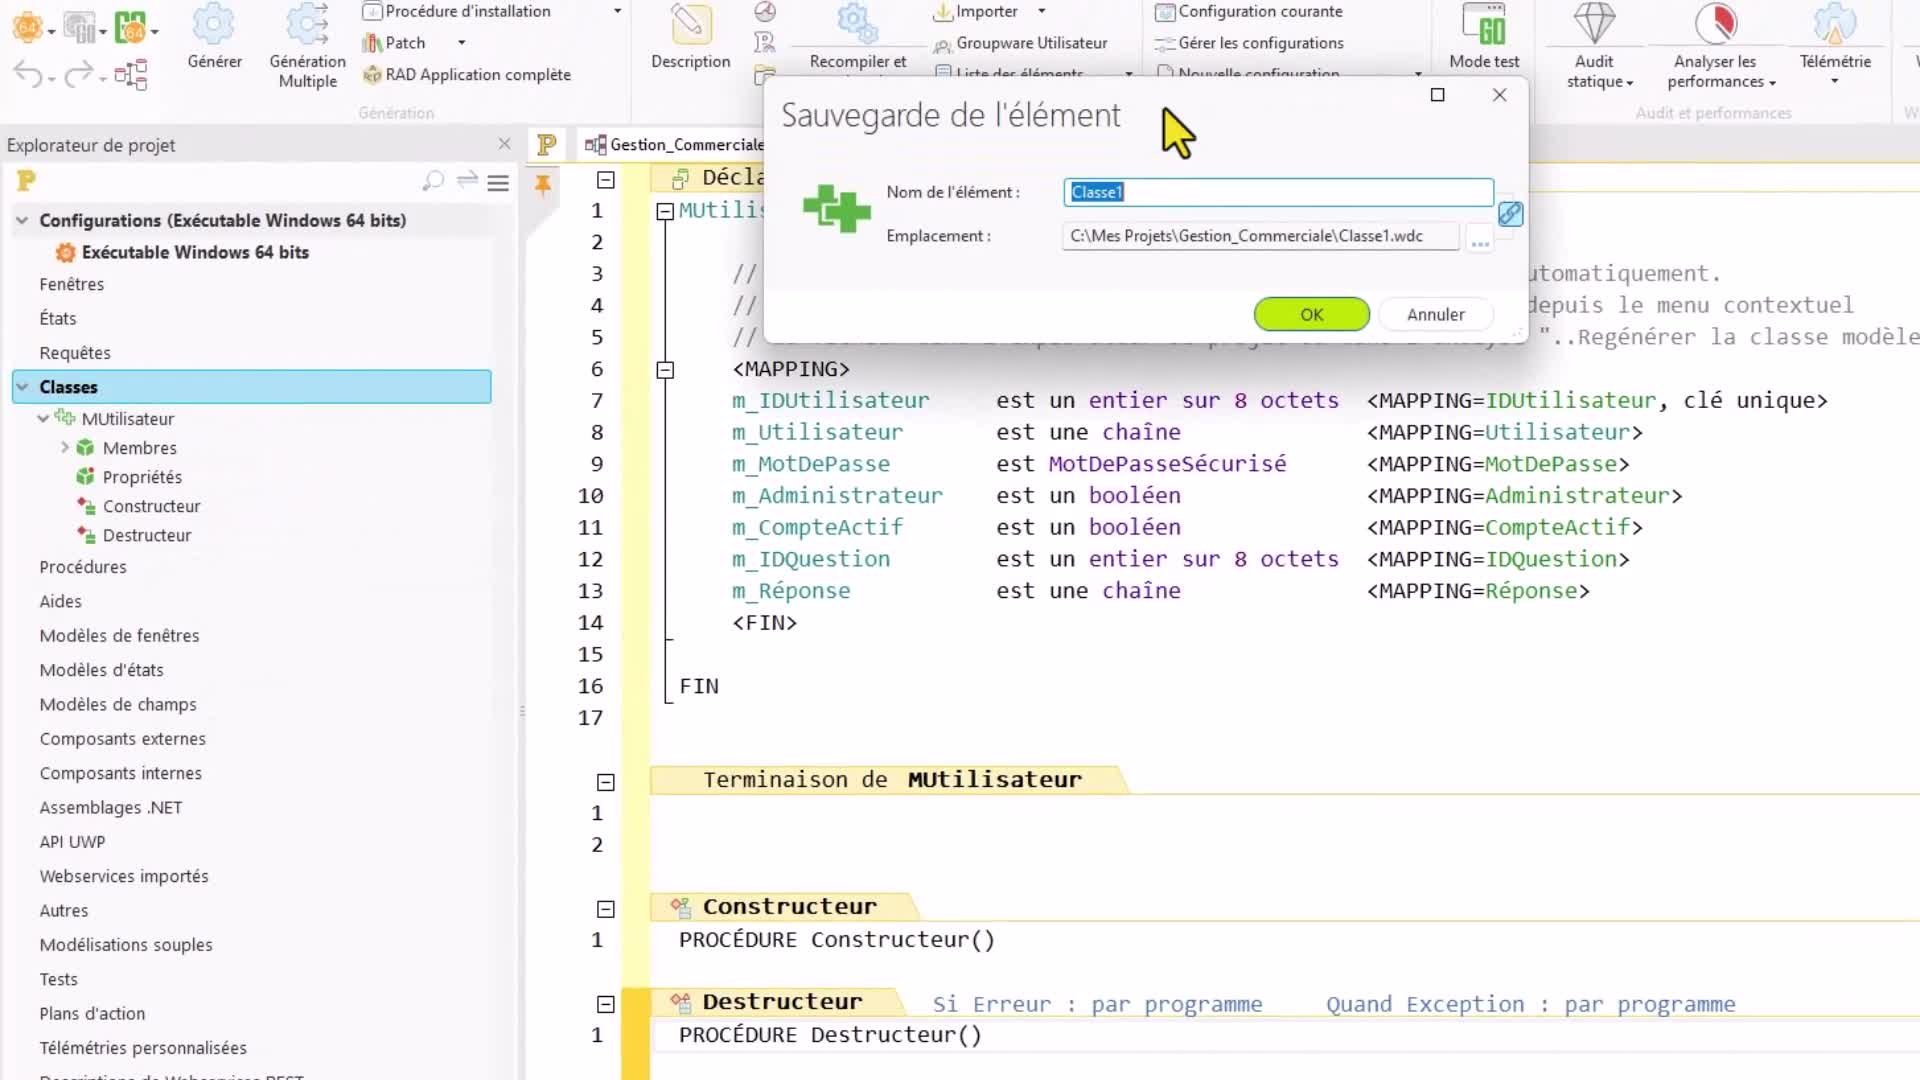Open the Patch dropdown arrow
The image size is (1920, 1080).
(x=461, y=42)
